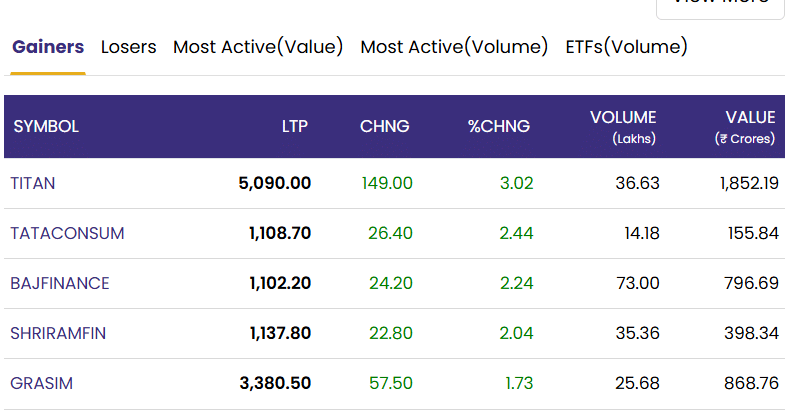Click TITAN's LTP value 5,090.00

tap(275, 183)
